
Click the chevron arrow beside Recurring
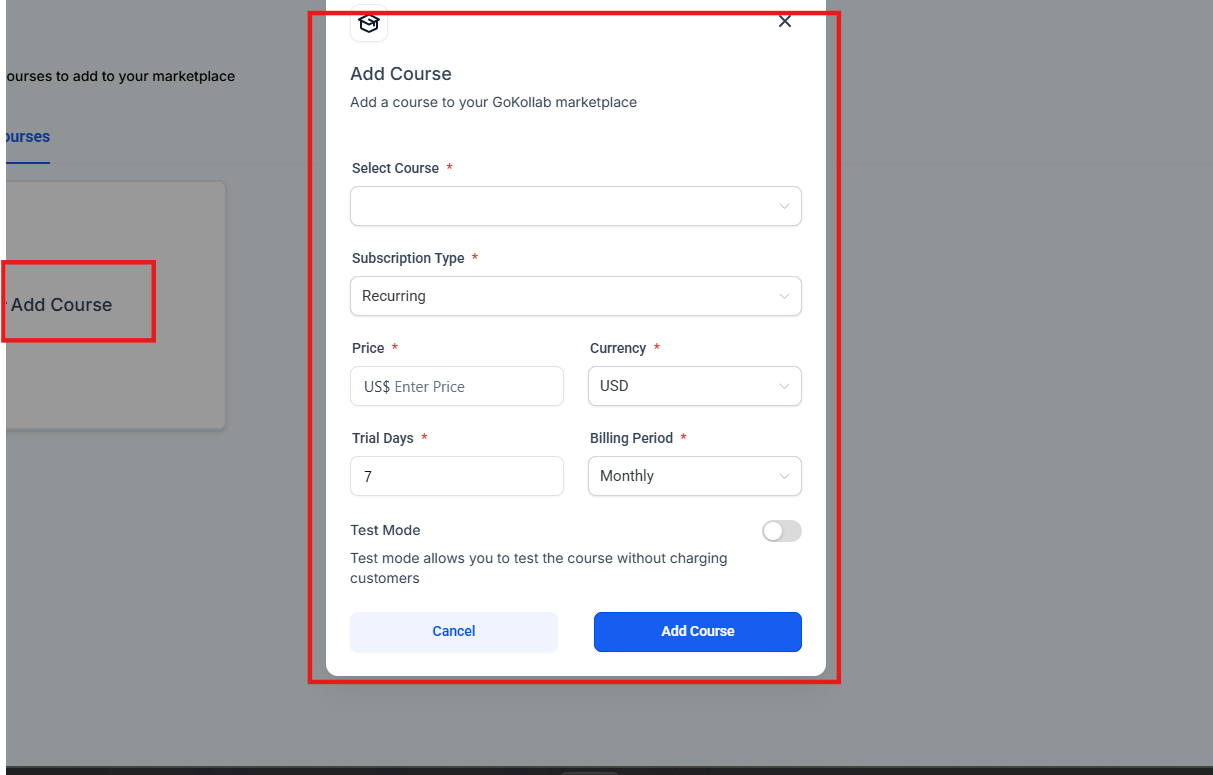point(784,296)
